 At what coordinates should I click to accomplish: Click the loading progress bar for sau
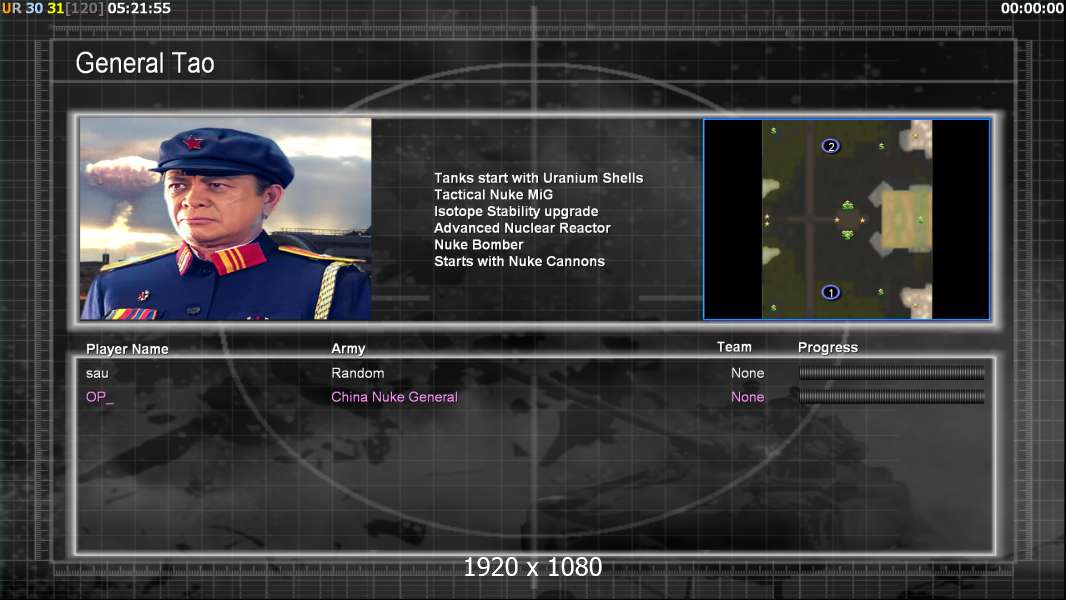pyautogui.click(x=891, y=372)
